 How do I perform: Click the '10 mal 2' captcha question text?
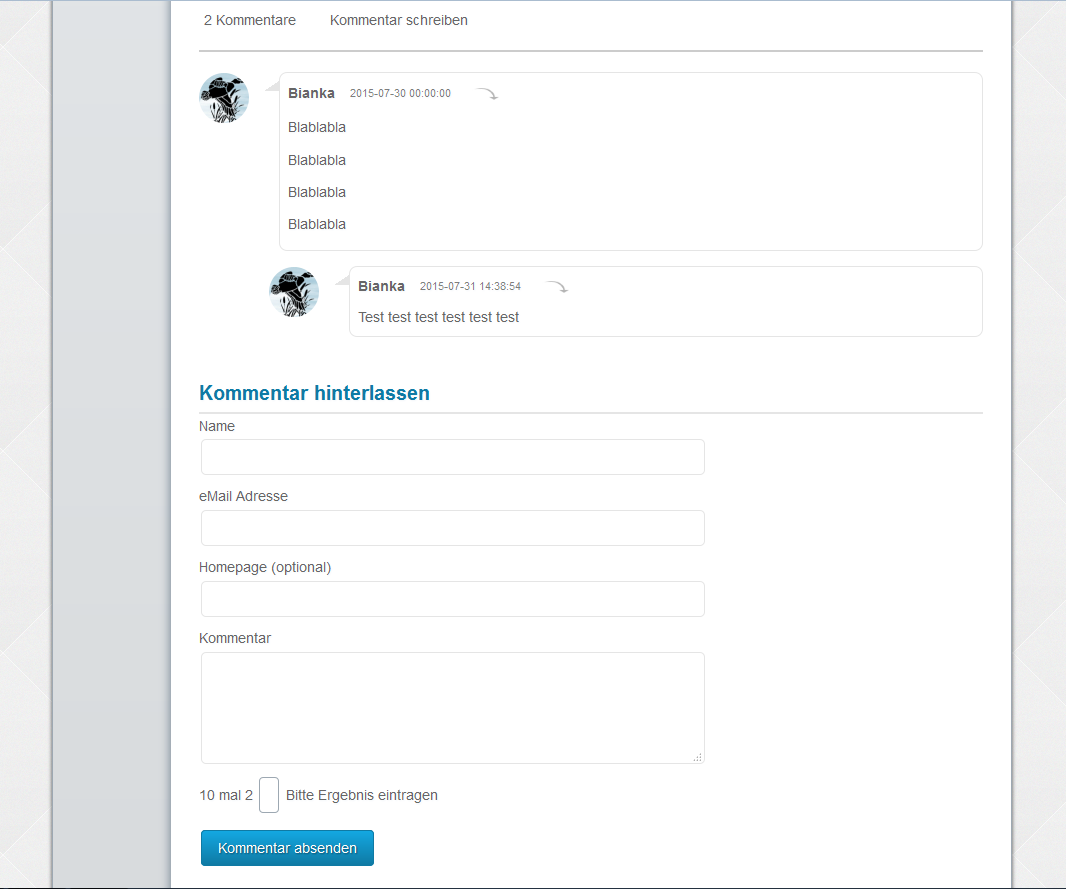tap(226, 795)
